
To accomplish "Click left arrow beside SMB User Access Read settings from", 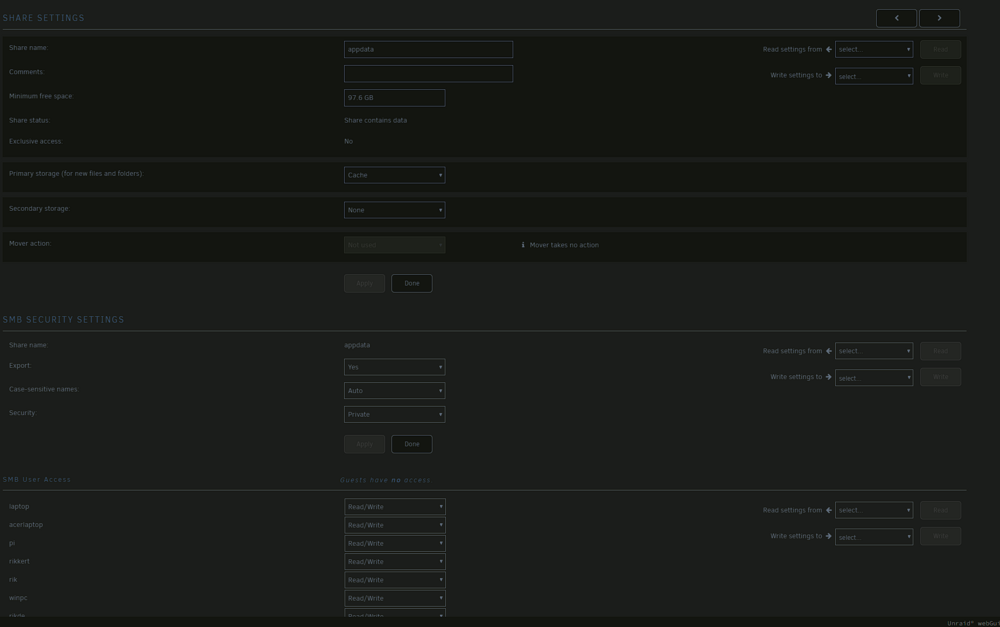I will 828,510.
